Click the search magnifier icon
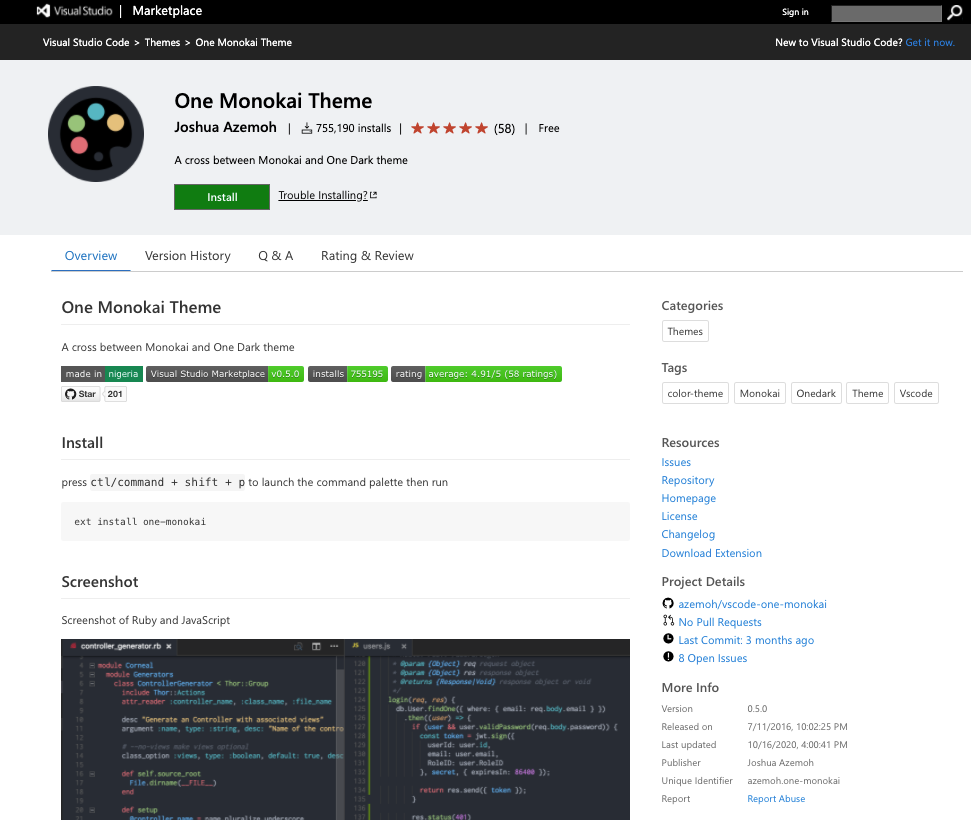Screen dimensions: 971x820 [x=954, y=12]
